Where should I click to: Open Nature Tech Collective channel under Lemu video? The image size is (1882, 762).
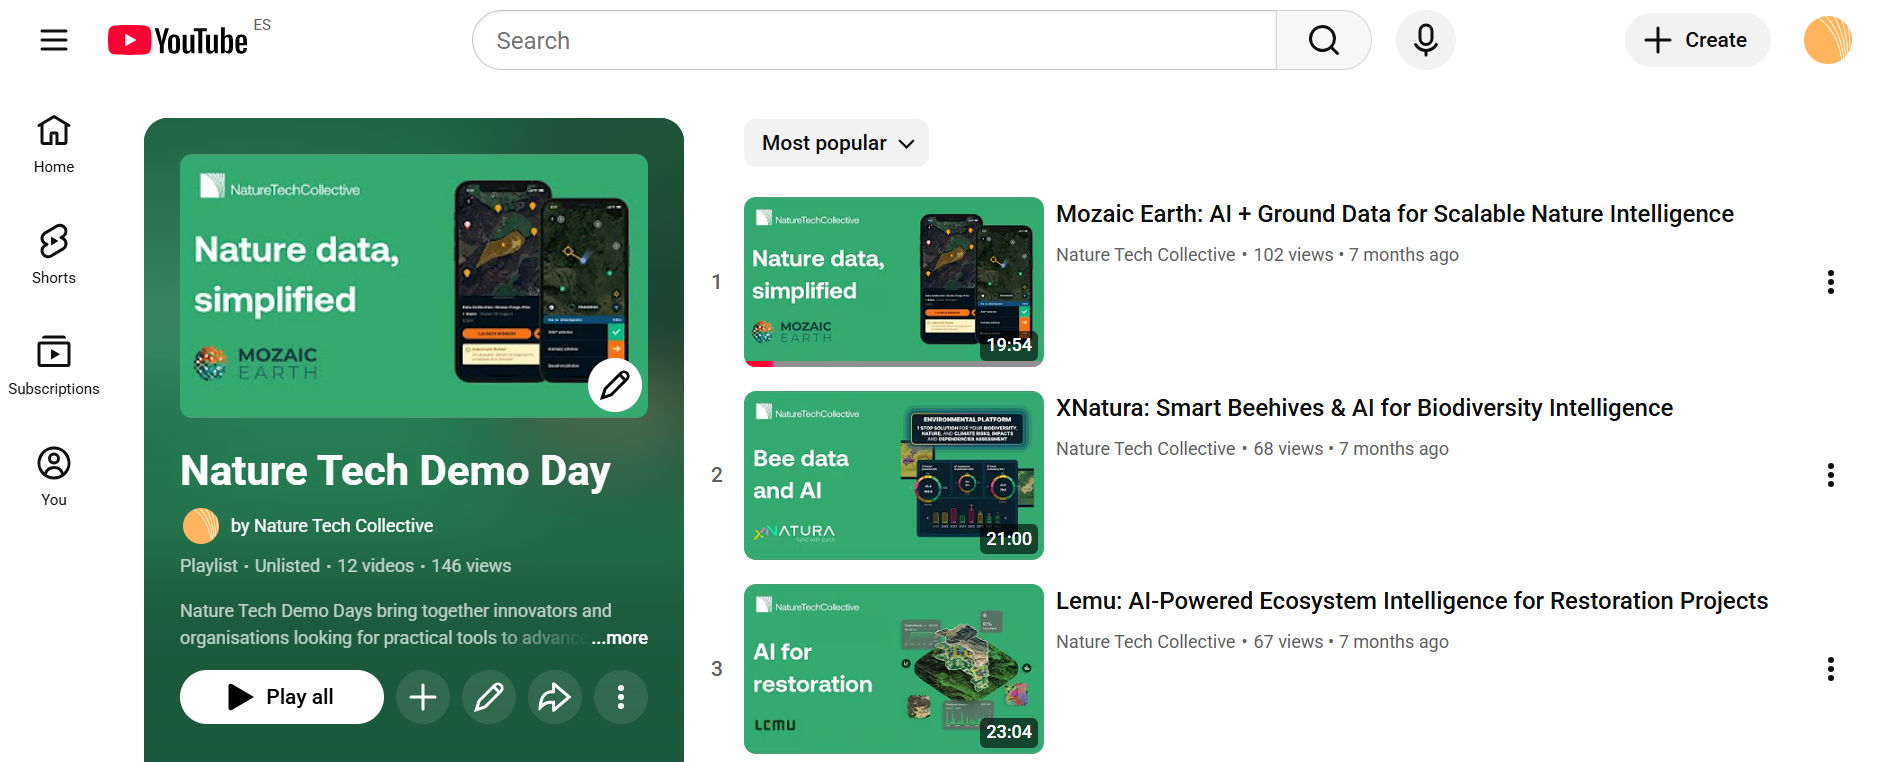pos(1145,642)
